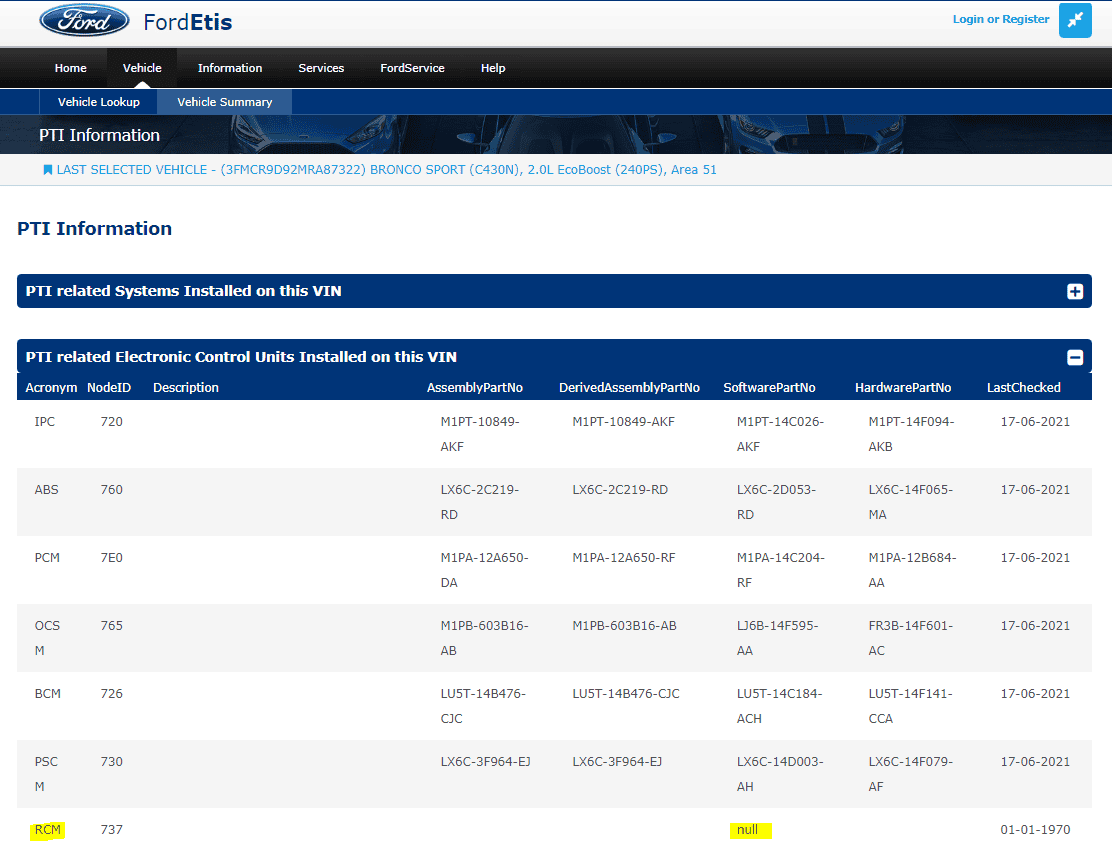Click the blue collapse-arrows icon near Login
Screen dimensions: 1112x862
click(x=1075, y=21)
